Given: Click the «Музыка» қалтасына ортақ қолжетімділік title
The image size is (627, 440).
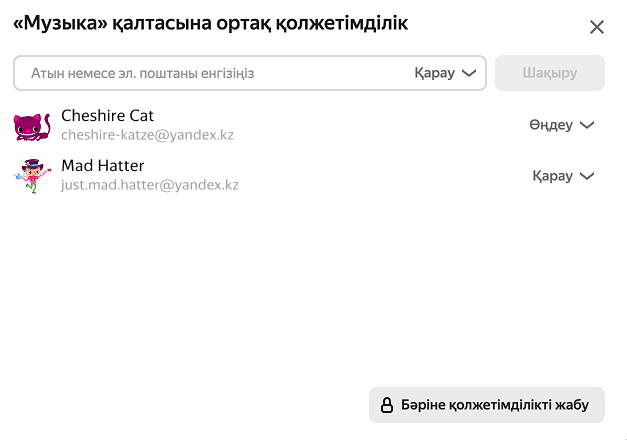Looking at the screenshot, I should pyautogui.click(x=210, y=23).
